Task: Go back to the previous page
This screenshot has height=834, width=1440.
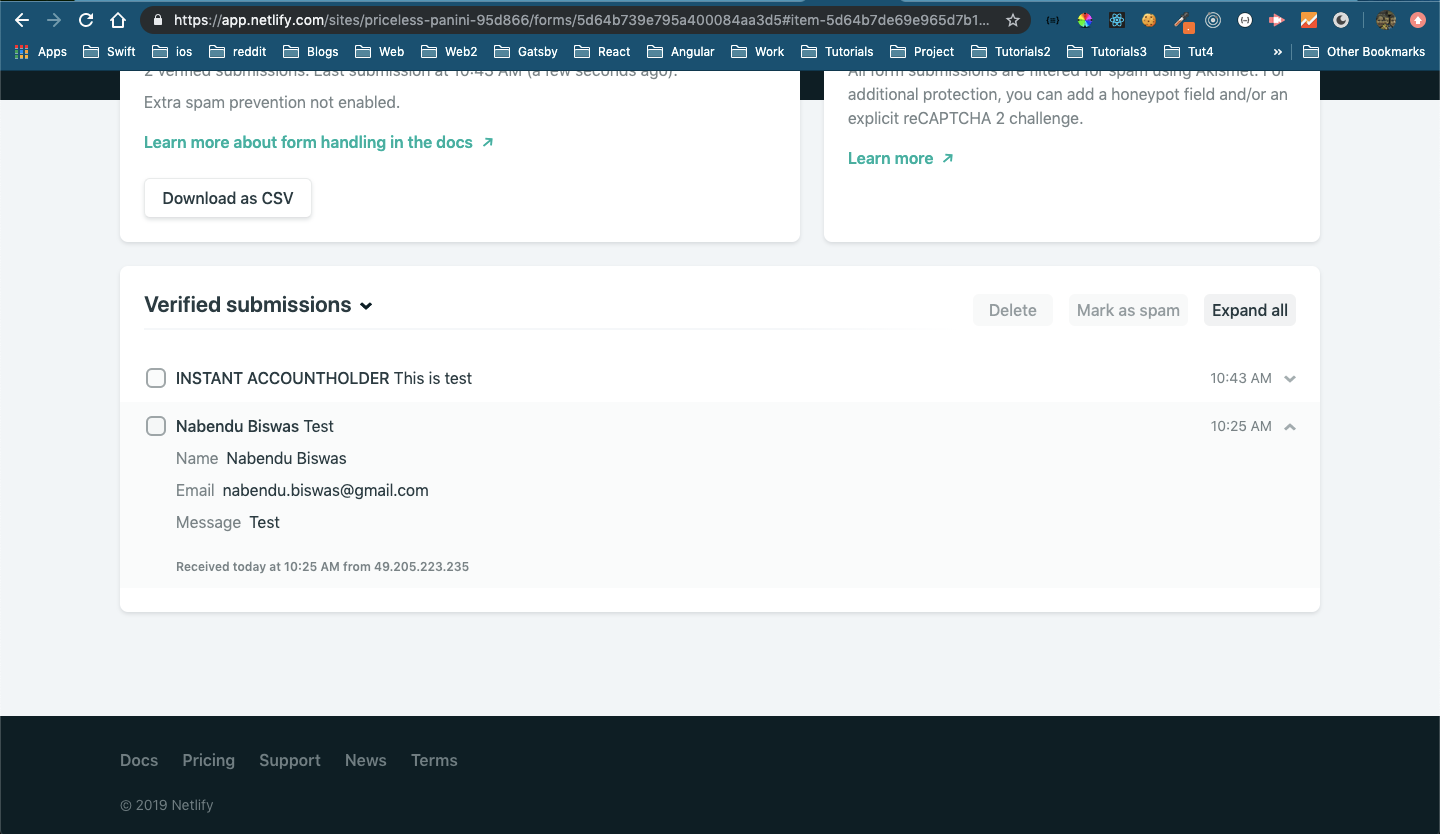Action: pyautogui.click(x=22, y=20)
